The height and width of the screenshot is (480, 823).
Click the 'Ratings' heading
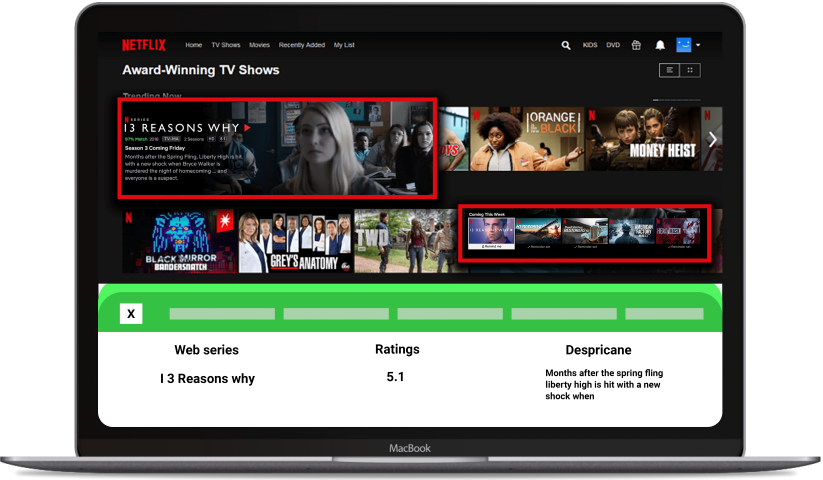click(x=397, y=349)
